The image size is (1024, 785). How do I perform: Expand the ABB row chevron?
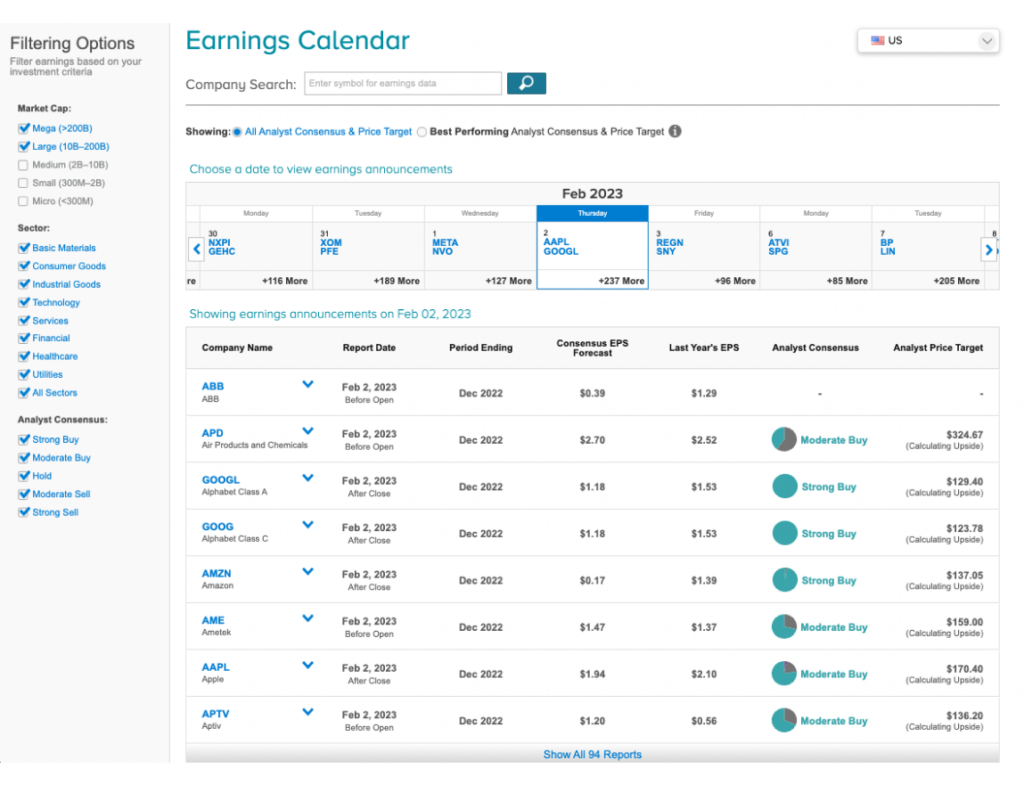(308, 385)
